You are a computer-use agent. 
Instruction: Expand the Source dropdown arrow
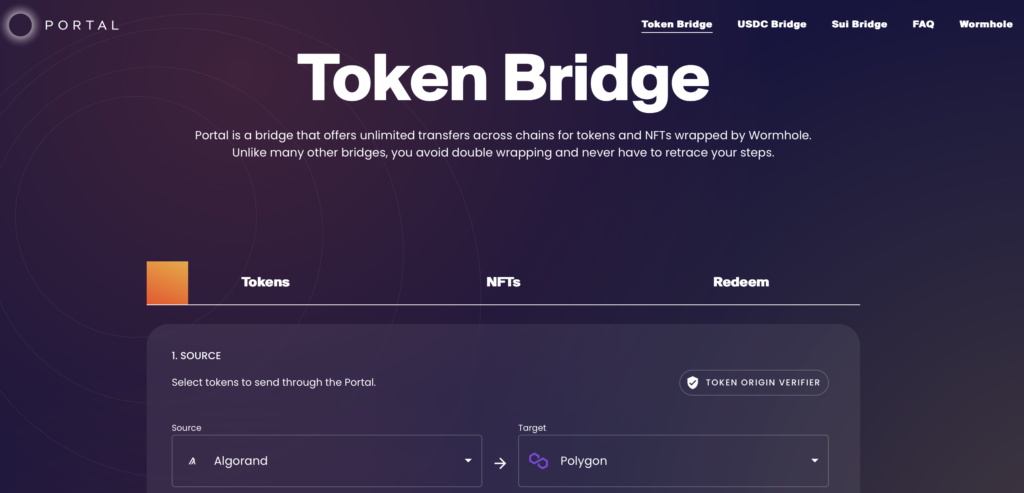point(468,461)
